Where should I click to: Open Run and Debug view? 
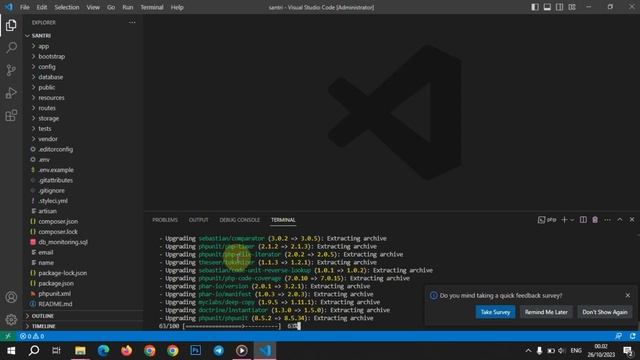(11, 93)
